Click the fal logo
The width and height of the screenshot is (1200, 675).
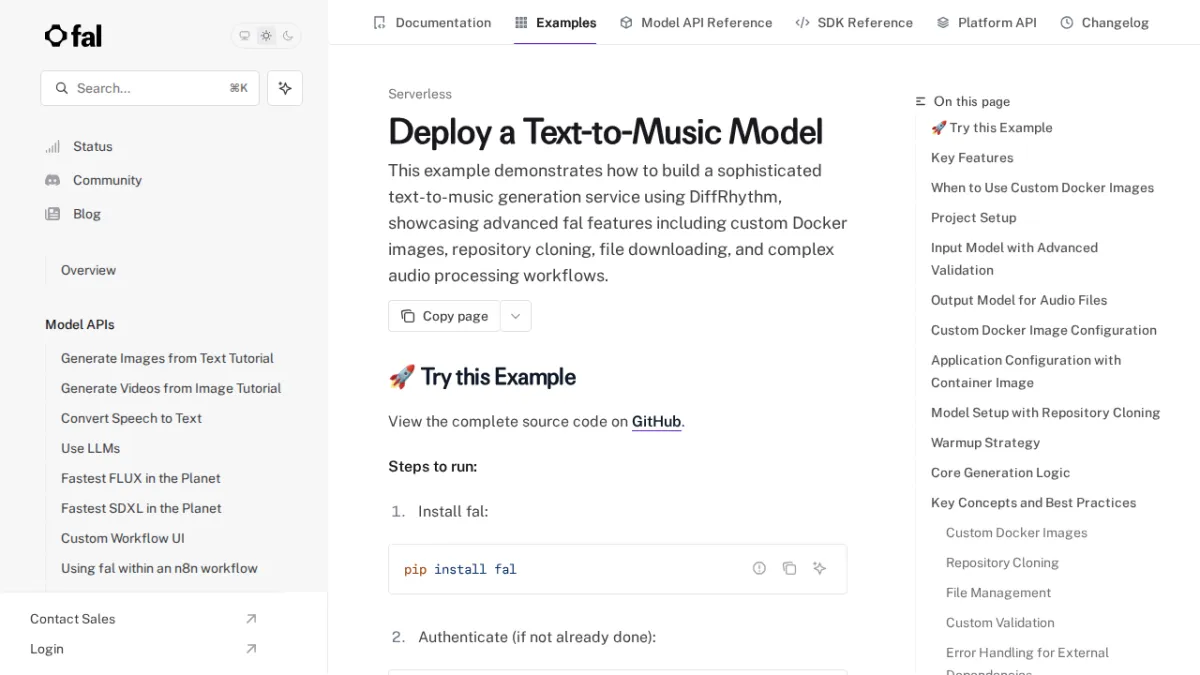[73, 36]
